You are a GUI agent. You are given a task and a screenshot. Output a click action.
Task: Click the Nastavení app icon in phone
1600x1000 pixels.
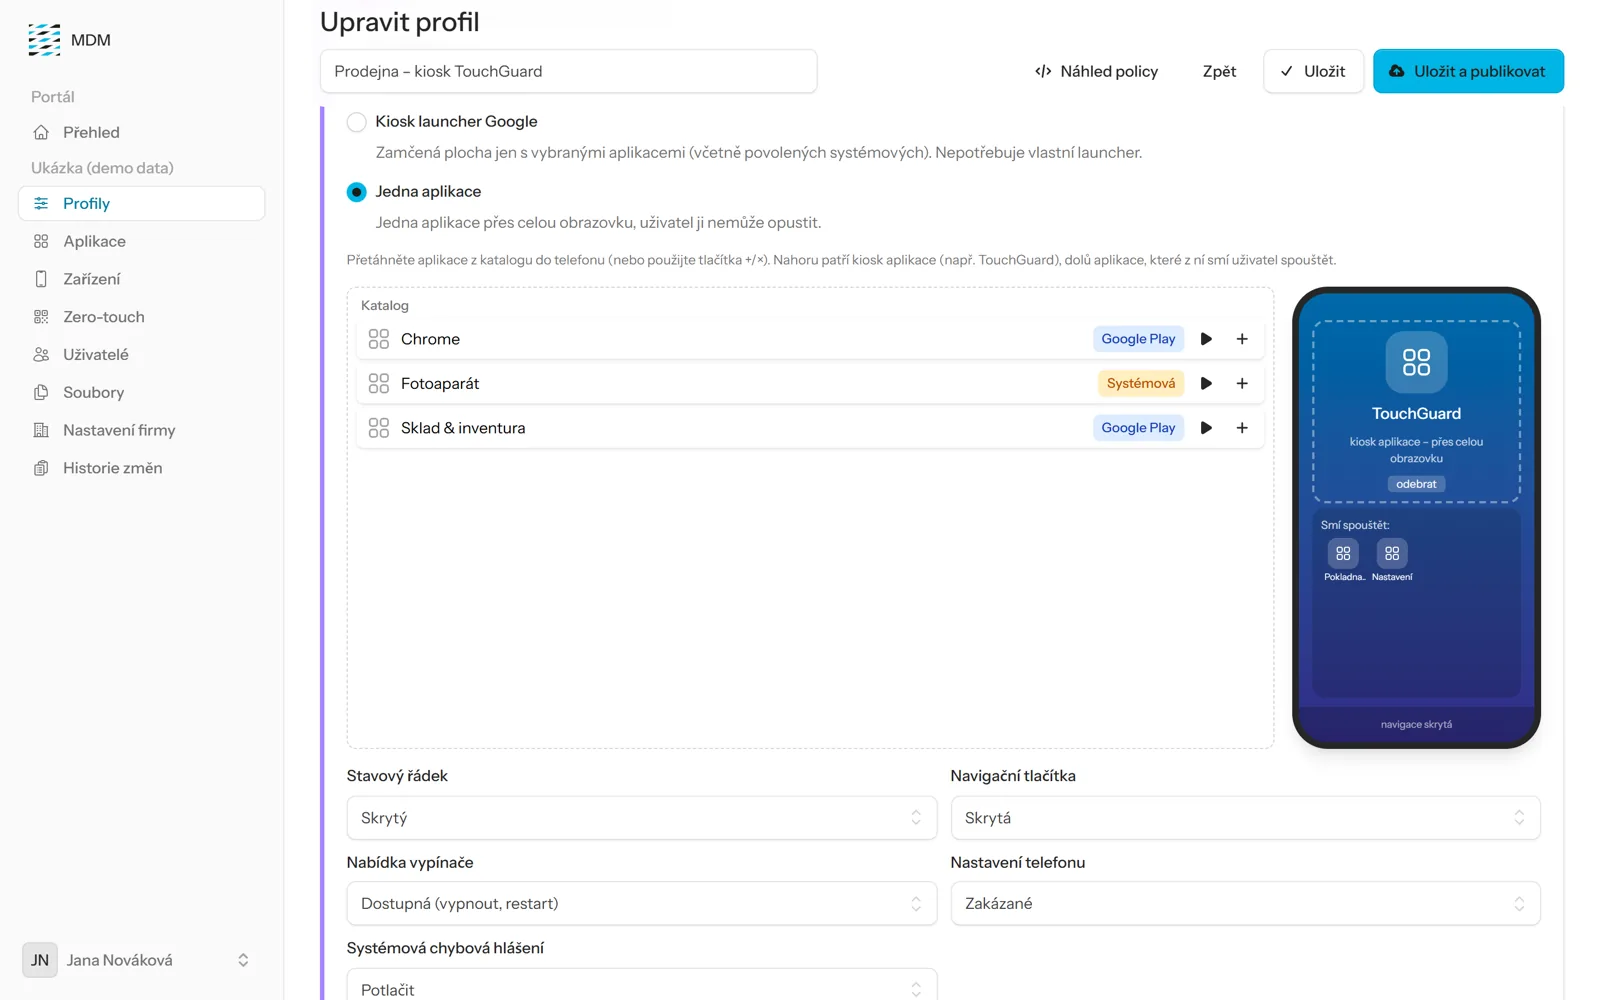click(x=1392, y=553)
